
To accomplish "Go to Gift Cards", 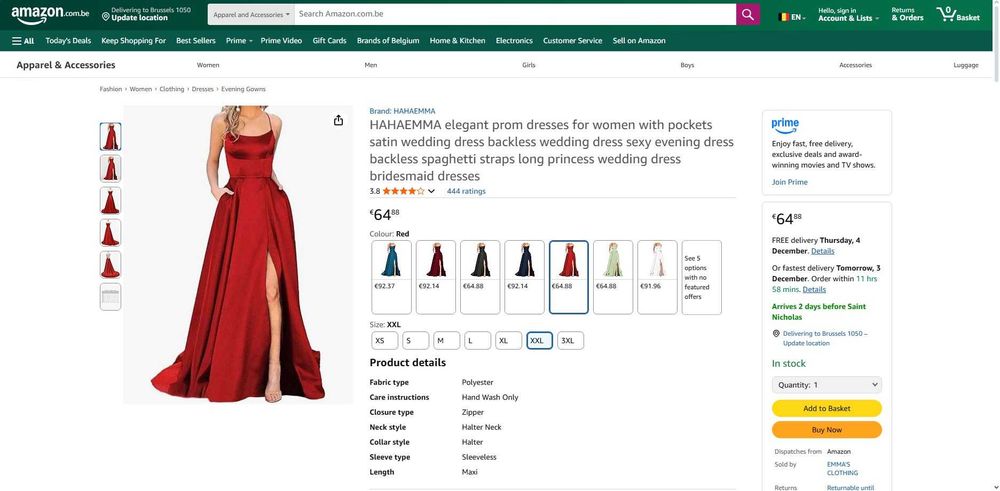I will point(329,41).
